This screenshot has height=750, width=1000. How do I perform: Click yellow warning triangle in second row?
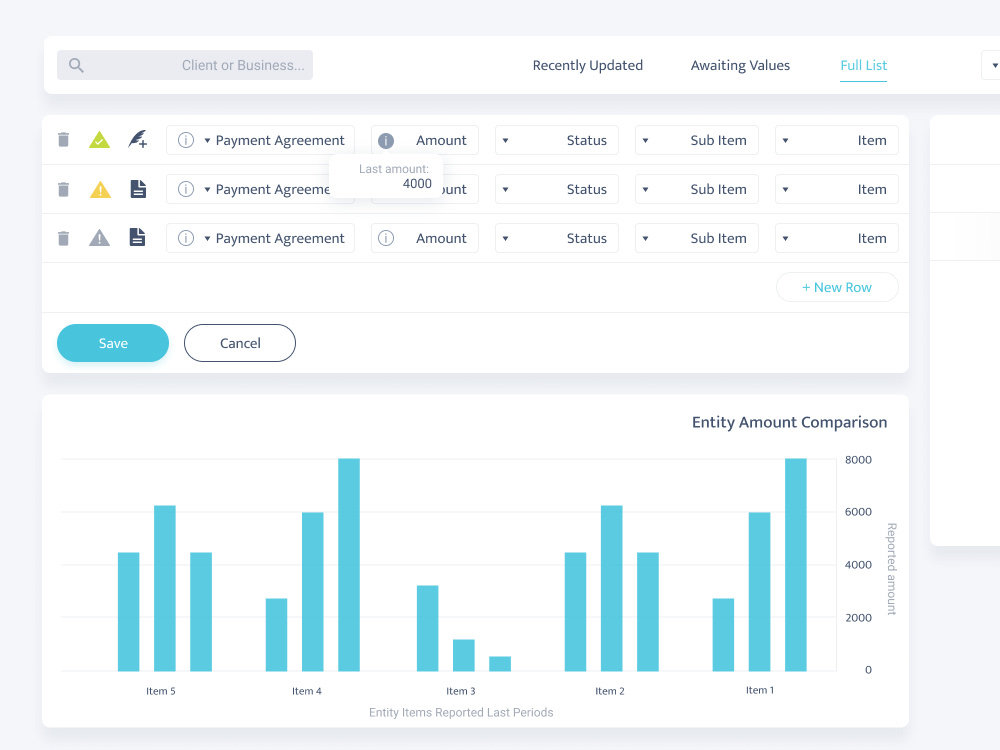coord(100,189)
